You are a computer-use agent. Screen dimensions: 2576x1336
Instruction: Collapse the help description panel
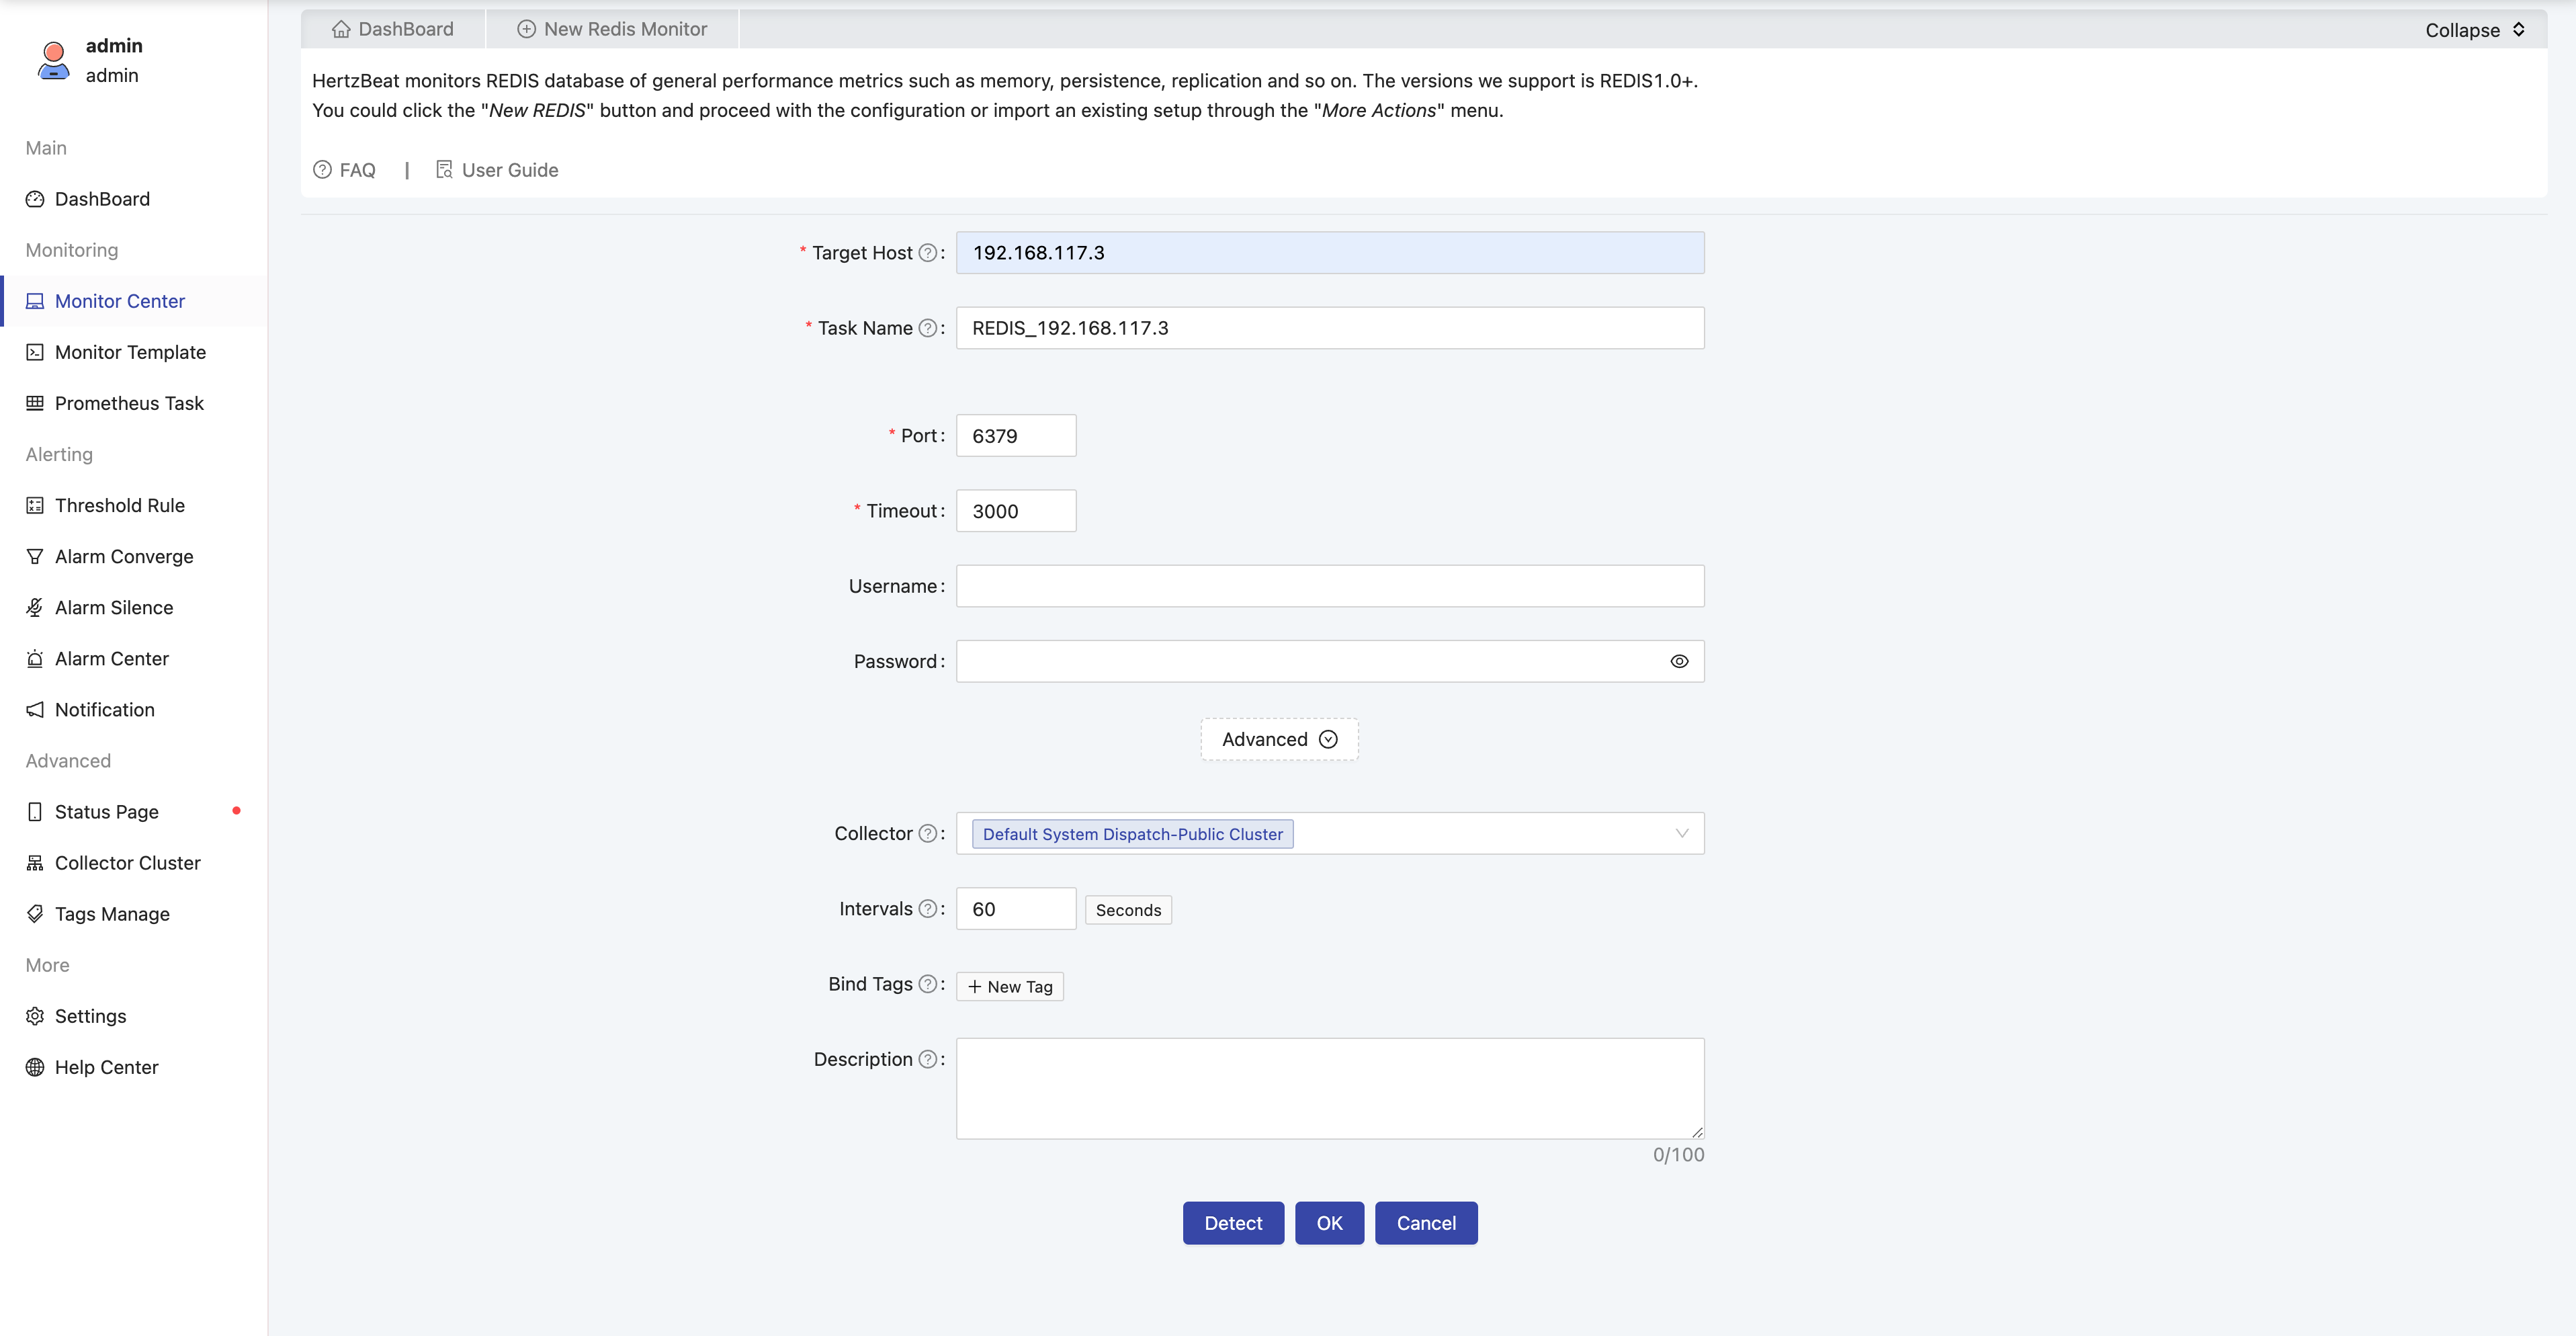click(2474, 30)
